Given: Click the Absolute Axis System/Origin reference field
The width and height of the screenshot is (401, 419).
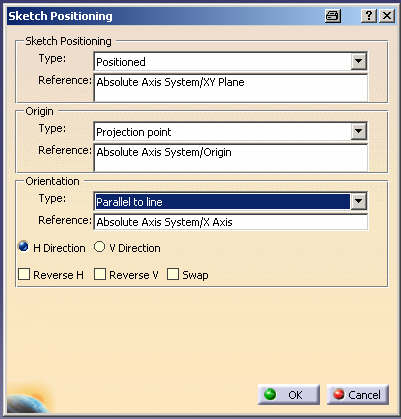Looking at the screenshot, I should click(231, 158).
